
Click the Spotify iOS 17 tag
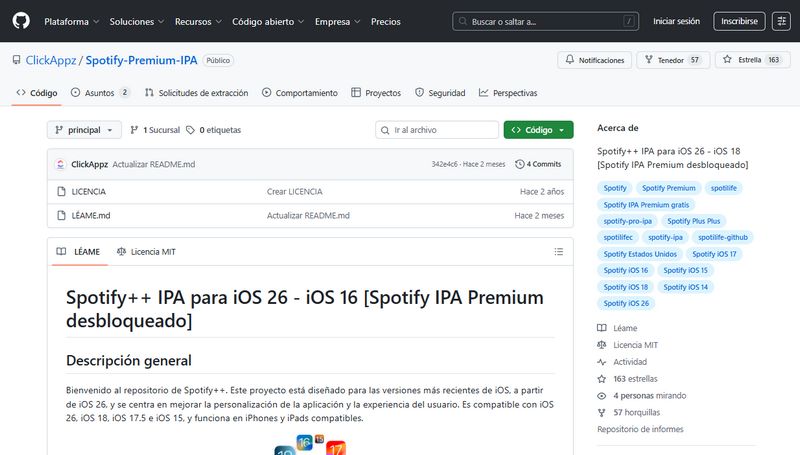714,254
